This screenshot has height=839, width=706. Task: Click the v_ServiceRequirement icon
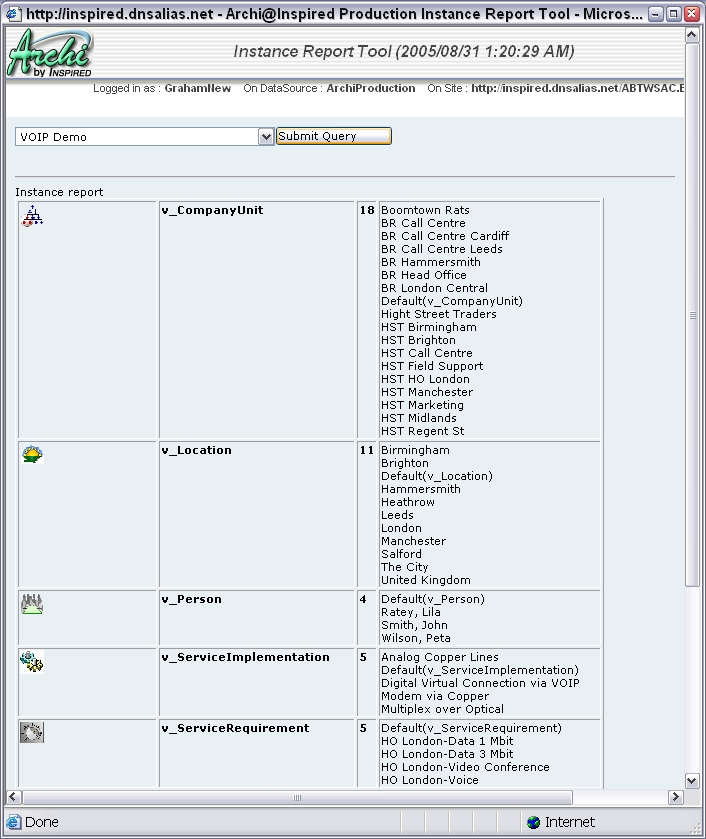point(32,733)
